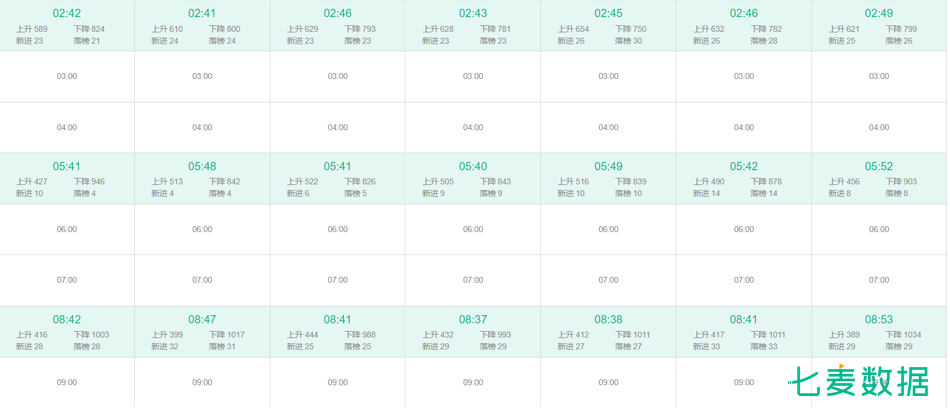This screenshot has width=950, height=410.
Task: Click the 上升 589 rising count
Action: coord(32,28)
